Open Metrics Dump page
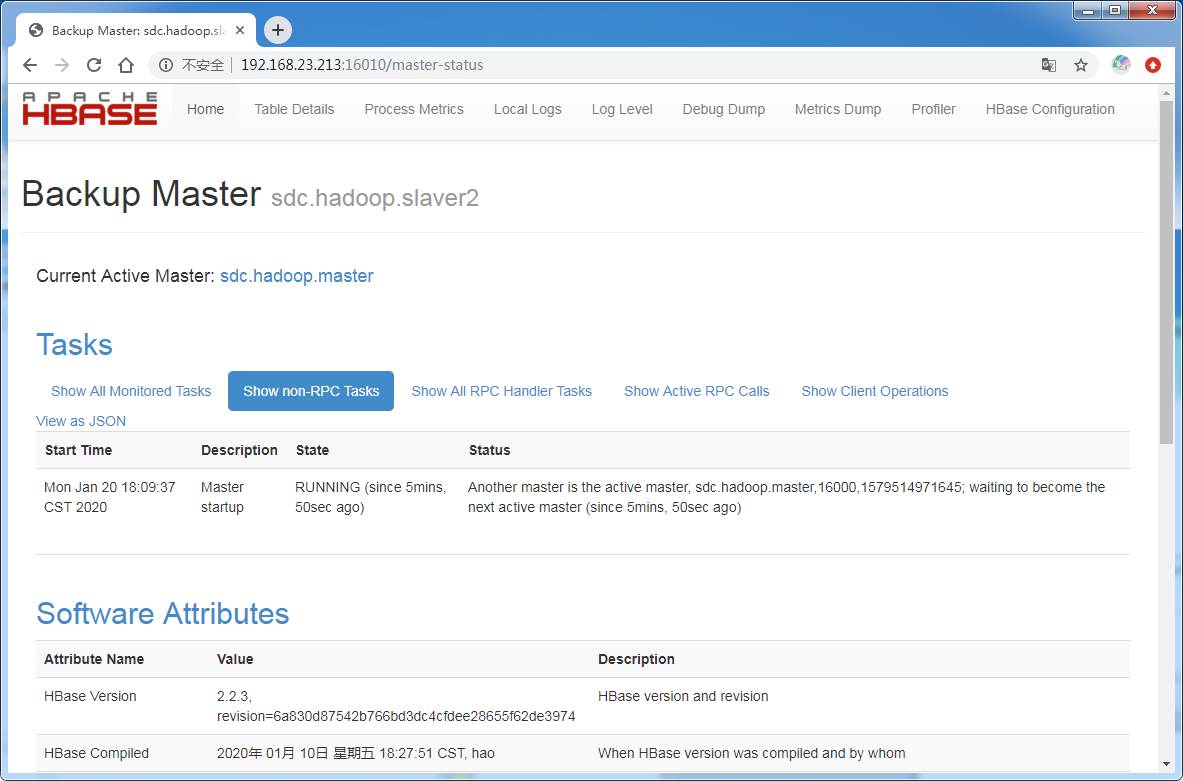Viewport: 1183px width, 781px height. (x=837, y=109)
